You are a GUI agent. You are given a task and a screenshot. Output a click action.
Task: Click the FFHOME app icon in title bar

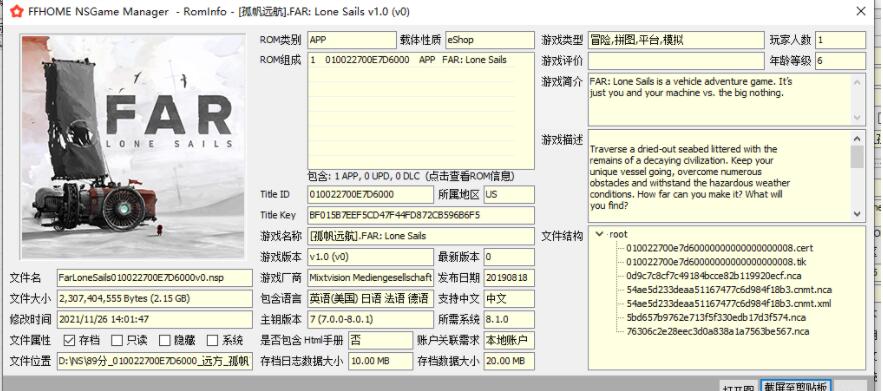[16, 11]
